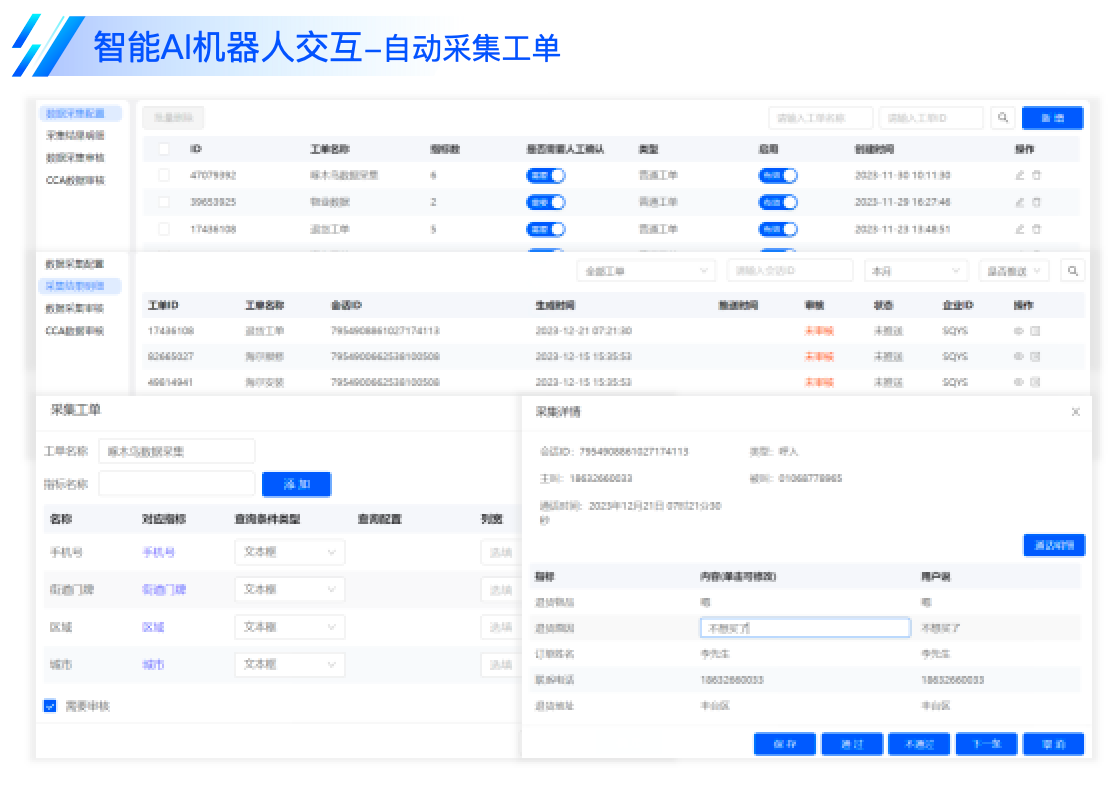Click the 不通过 reject button
This screenshot has height=788, width=1114.
(x=919, y=744)
